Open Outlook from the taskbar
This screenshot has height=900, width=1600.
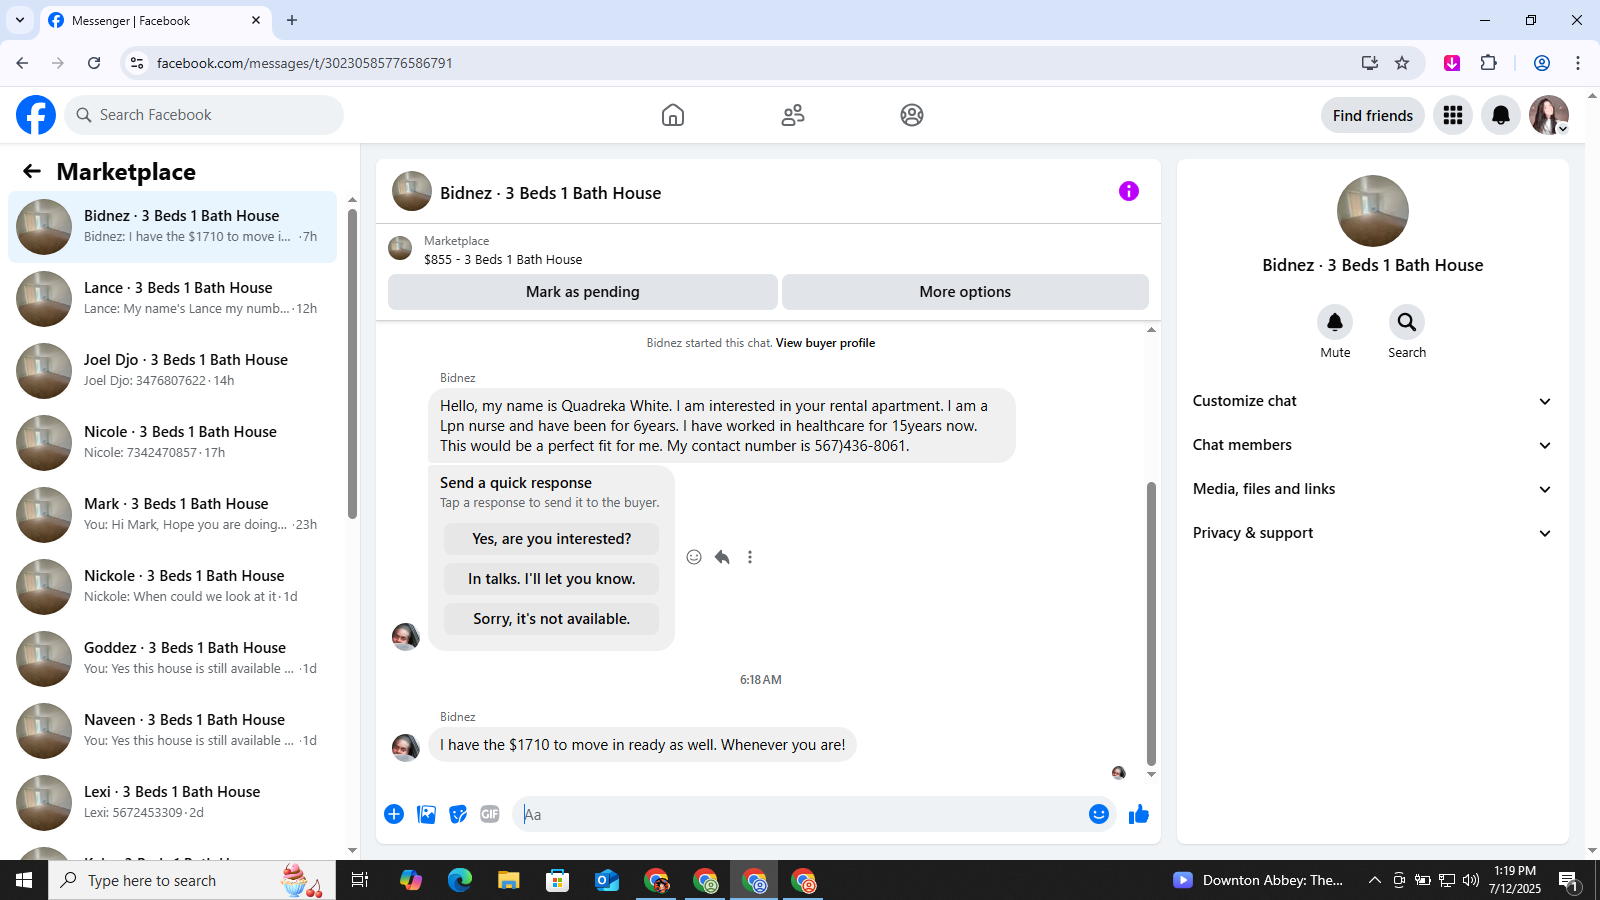click(x=607, y=880)
